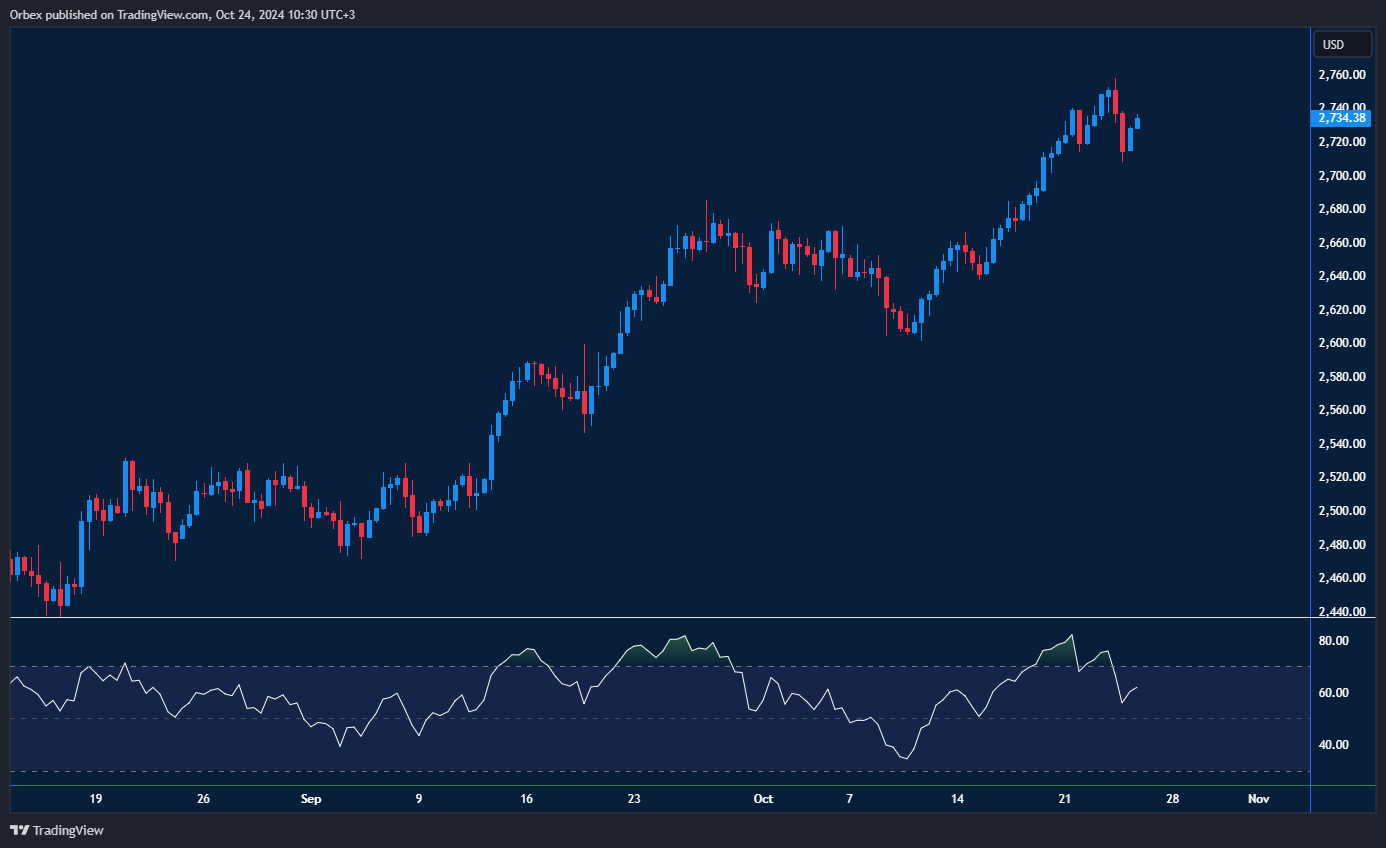Select the 2,440.00 price scale label
This screenshot has height=848, width=1386.
1341,611
